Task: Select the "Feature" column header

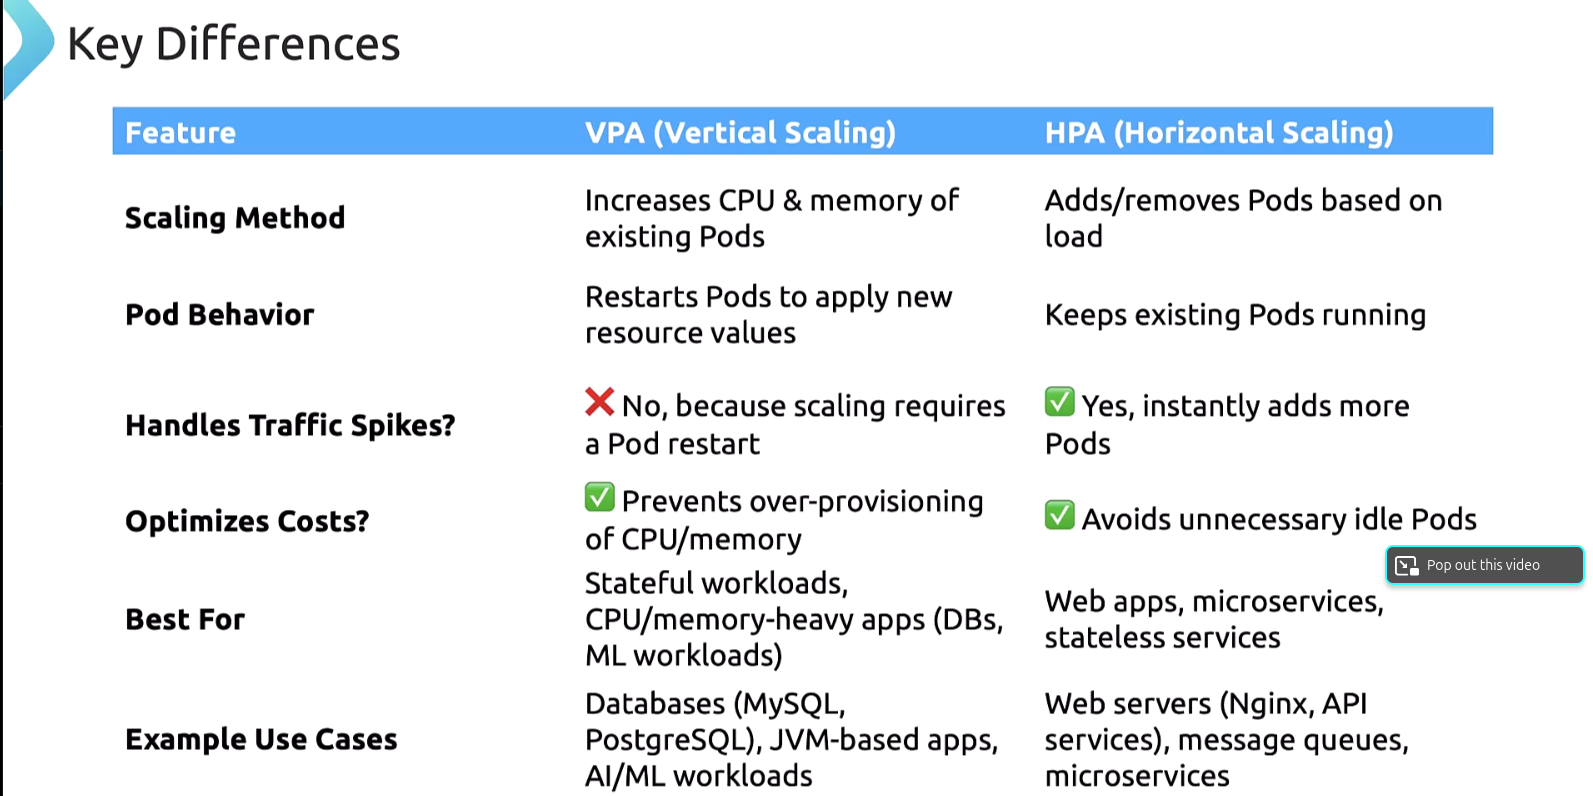Action: point(180,133)
